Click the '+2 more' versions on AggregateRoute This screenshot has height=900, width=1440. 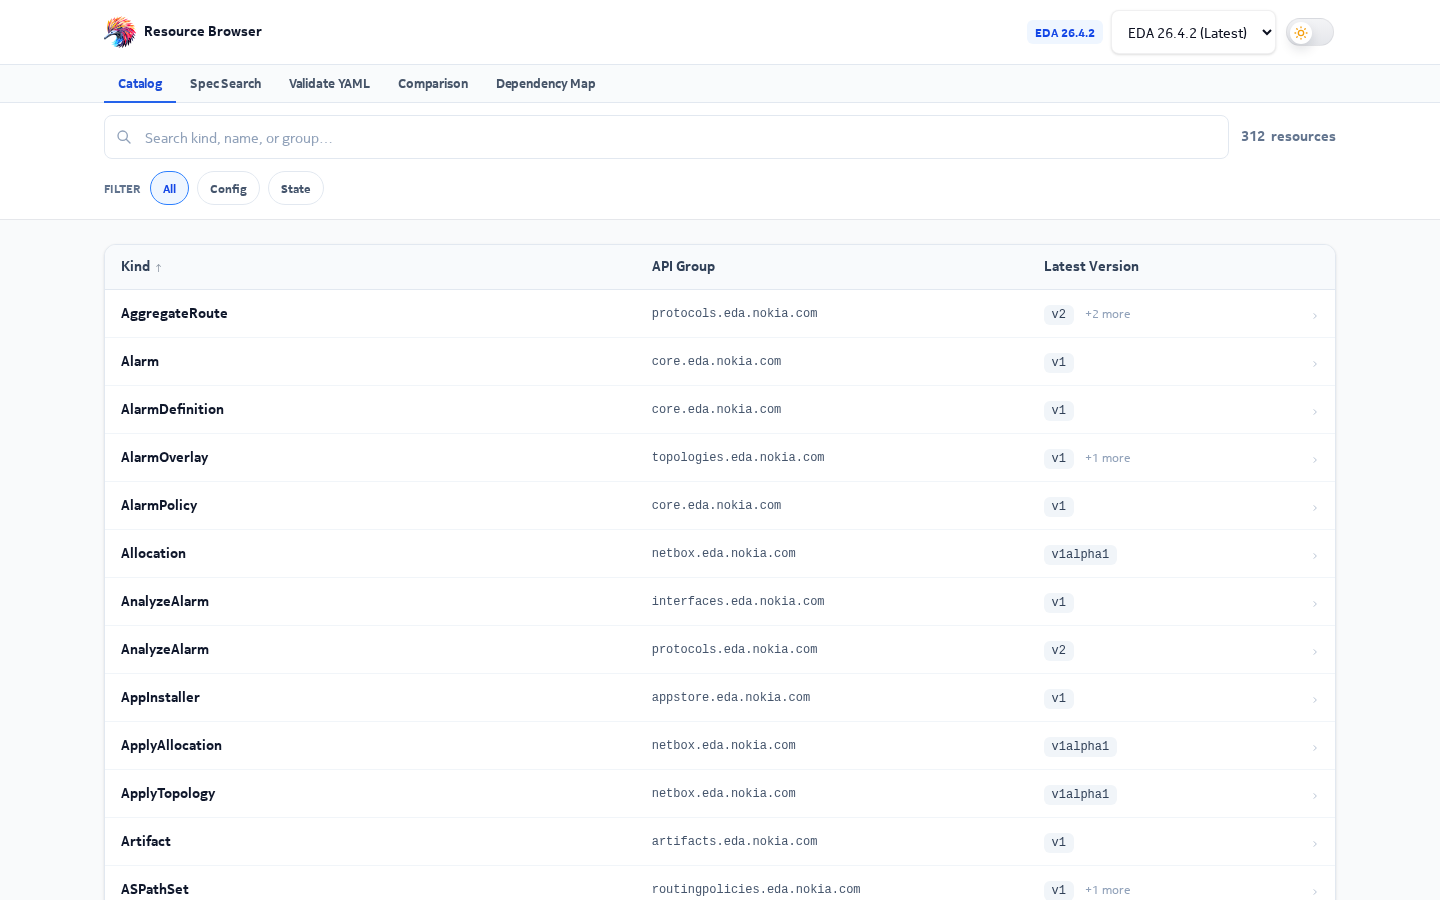pyautogui.click(x=1108, y=314)
